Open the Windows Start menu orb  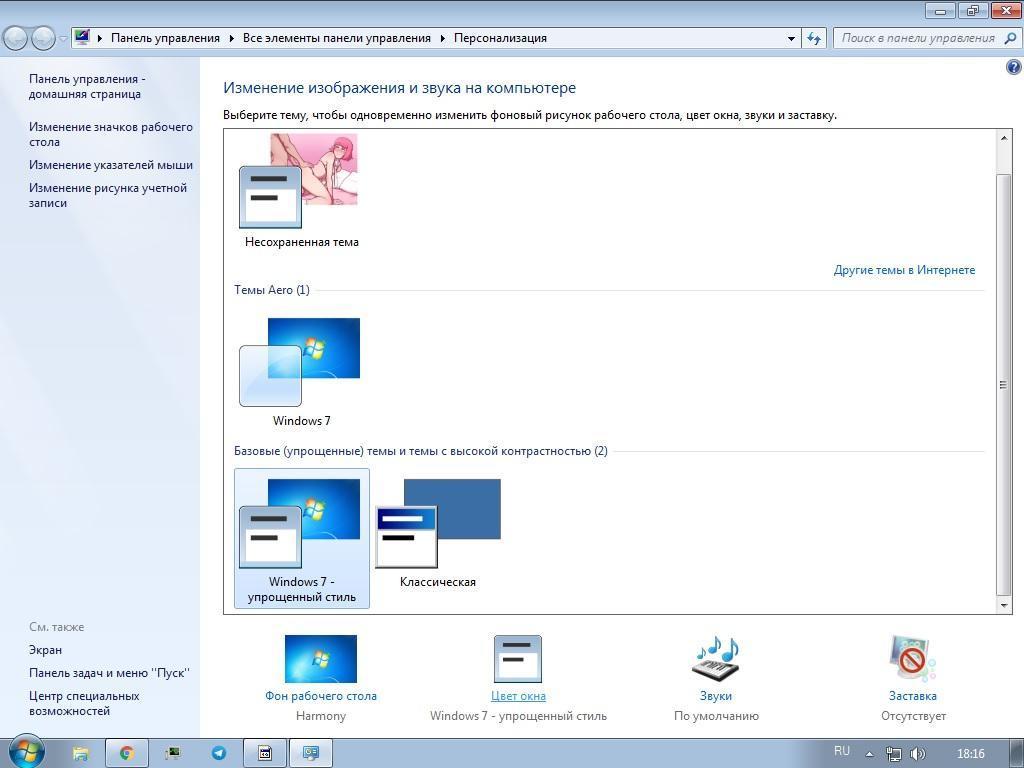(26, 752)
